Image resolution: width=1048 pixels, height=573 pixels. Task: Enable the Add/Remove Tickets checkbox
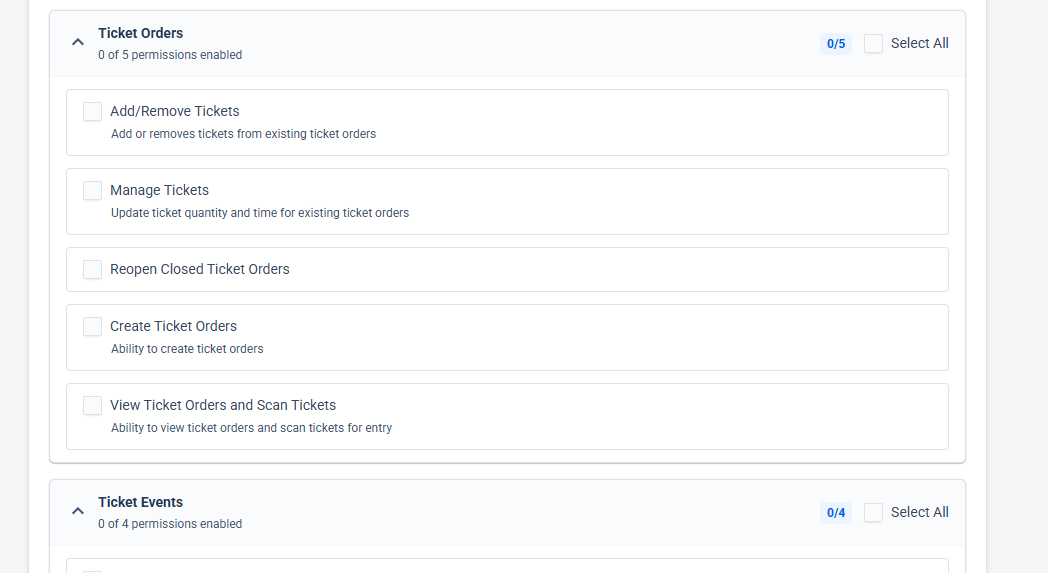coord(92,112)
